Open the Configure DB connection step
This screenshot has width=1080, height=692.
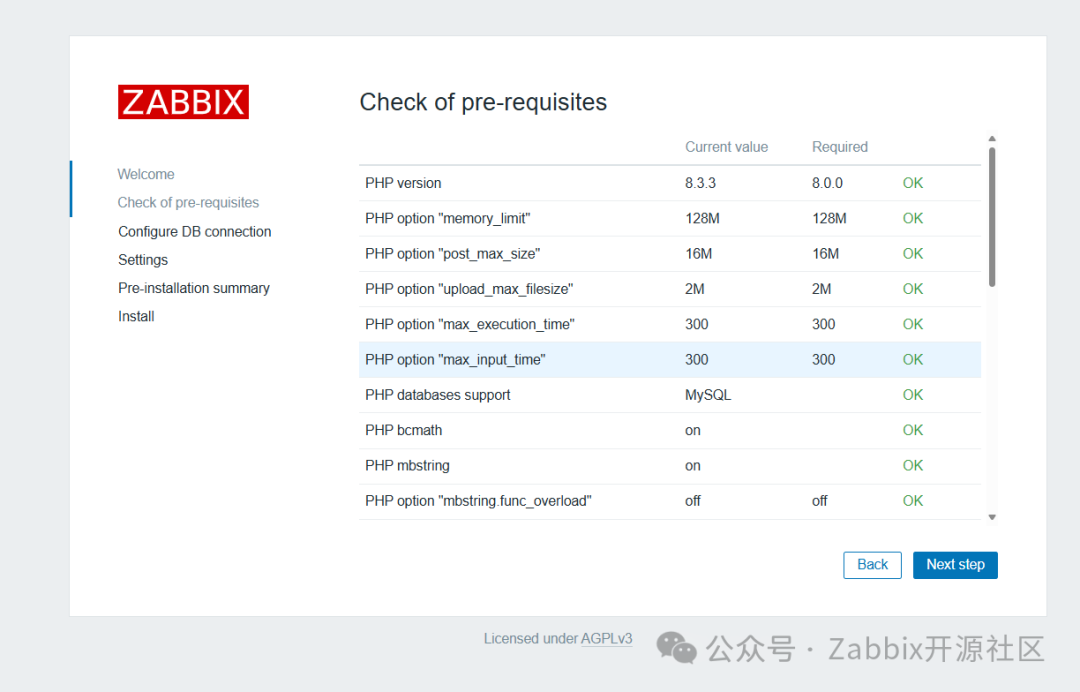coord(194,231)
